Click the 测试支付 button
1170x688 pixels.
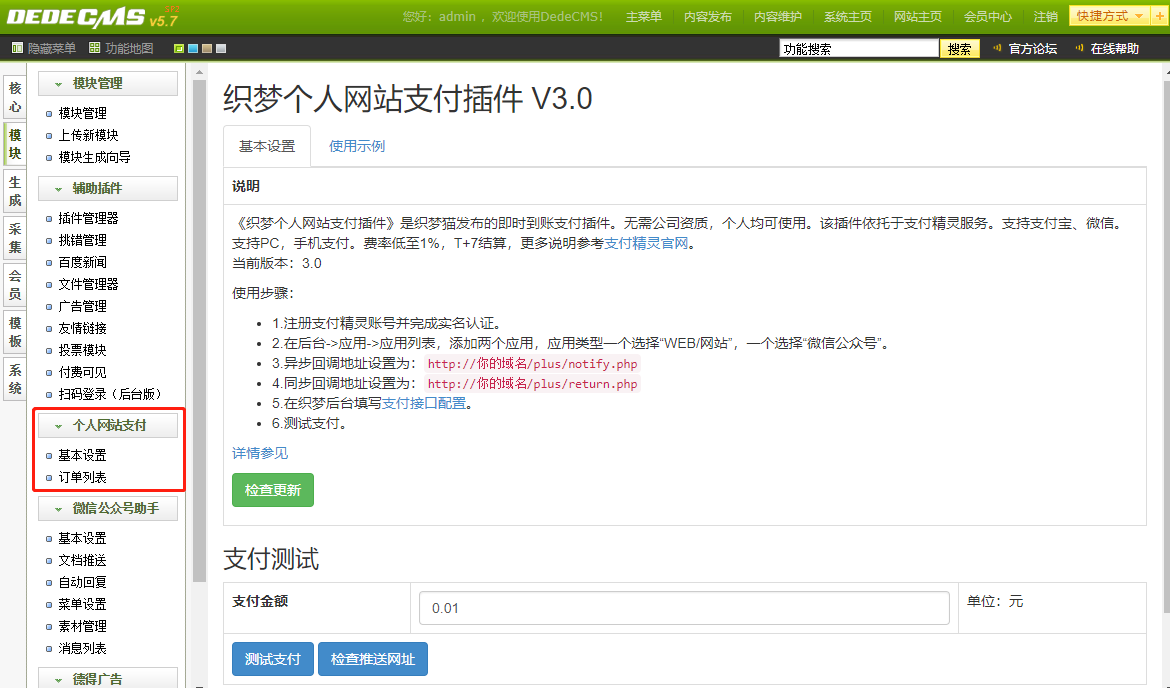pyautogui.click(x=273, y=659)
